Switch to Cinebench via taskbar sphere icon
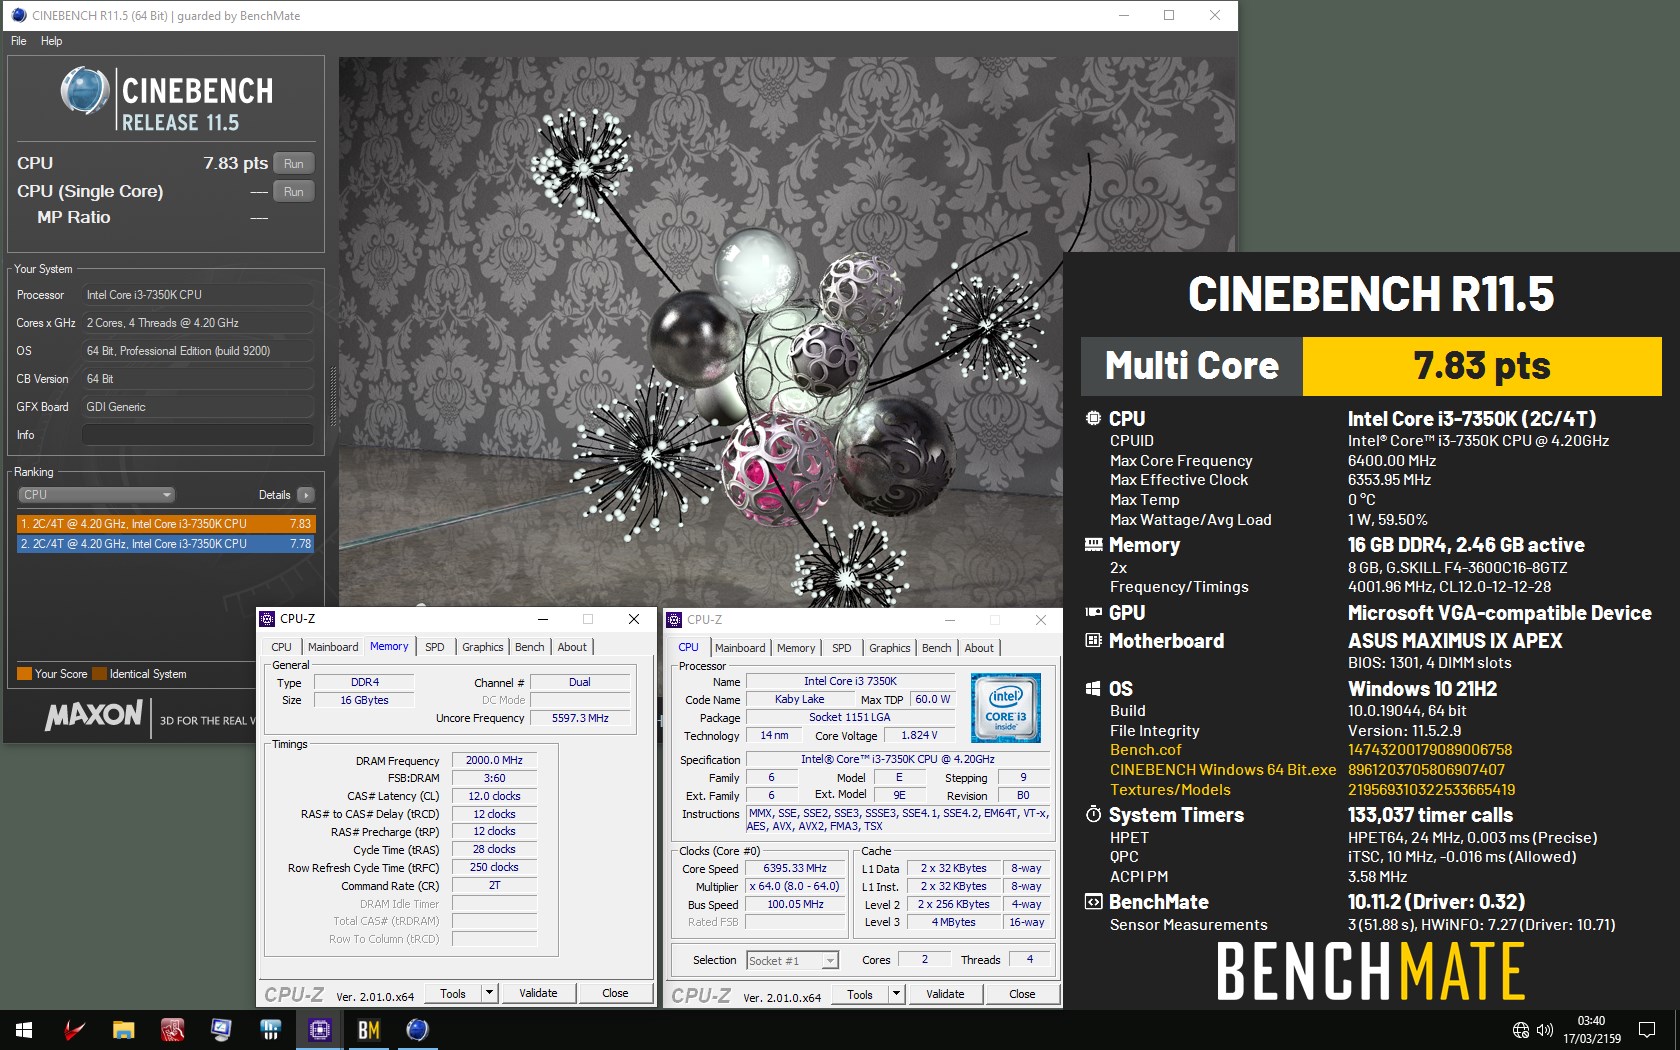Screen dimensions: 1680x1050 (418, 1030)
